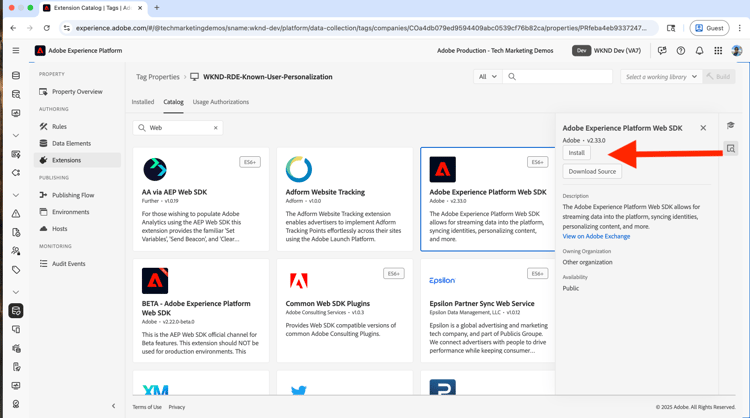Switch to the Installed tab

coord(143,102)
